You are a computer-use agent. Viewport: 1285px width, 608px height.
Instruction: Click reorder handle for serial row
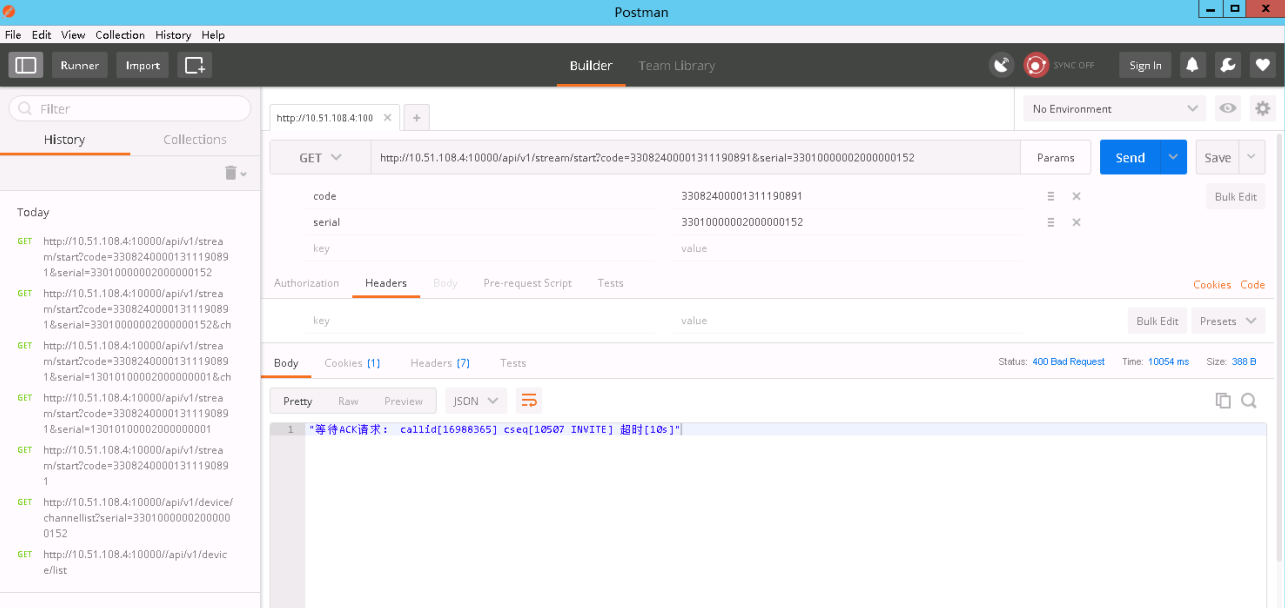(1051, 222)
